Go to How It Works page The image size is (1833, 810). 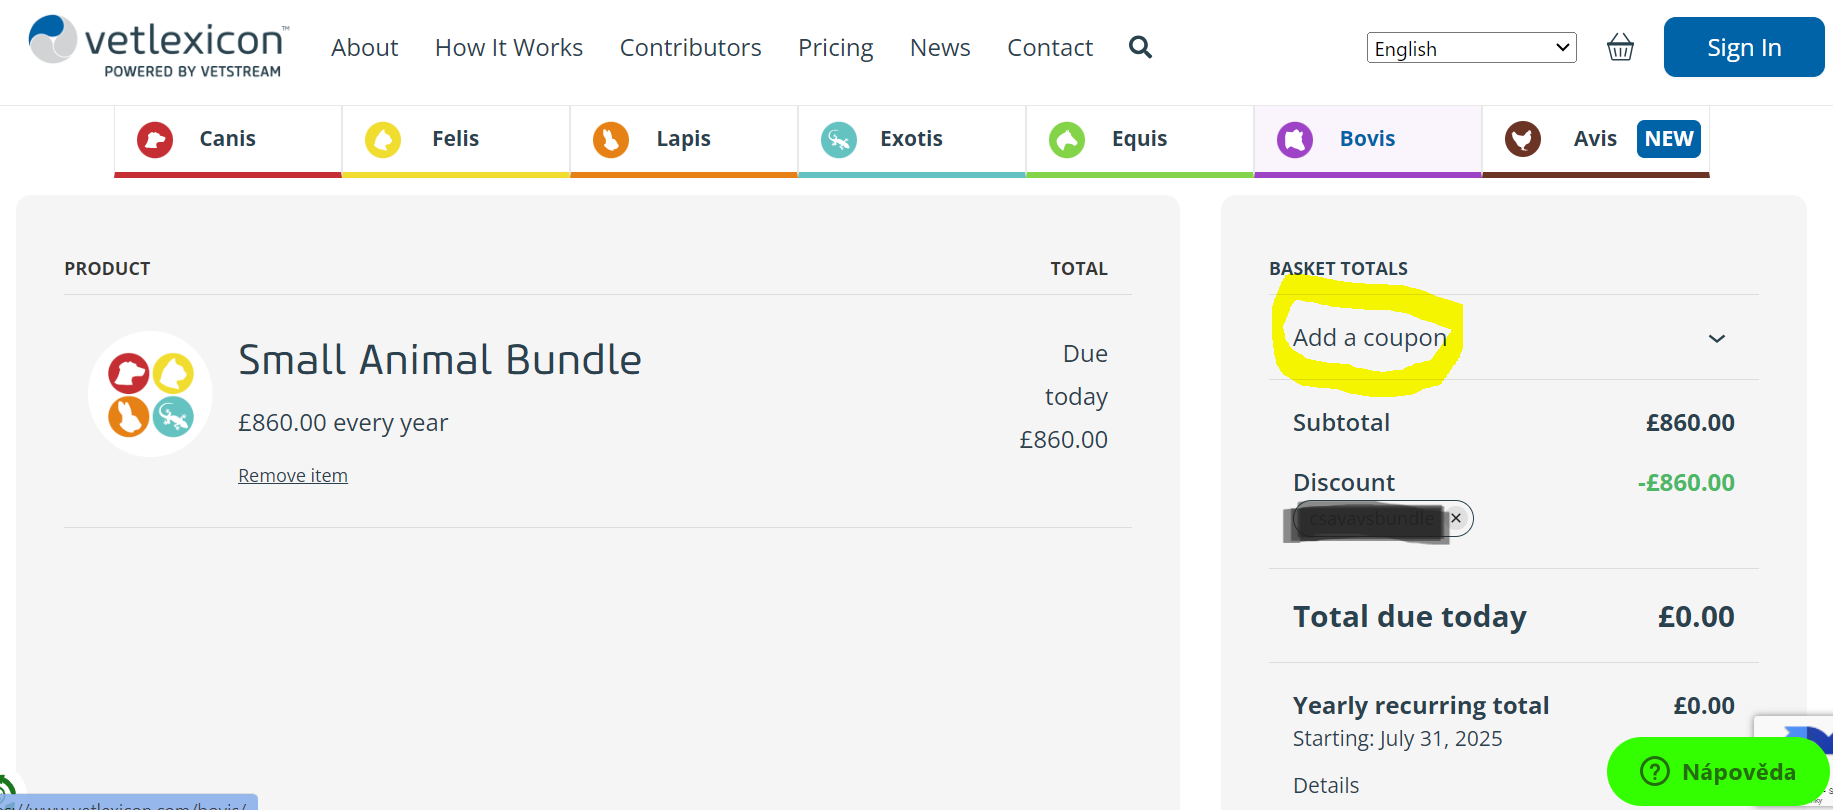tap(509, 47)
